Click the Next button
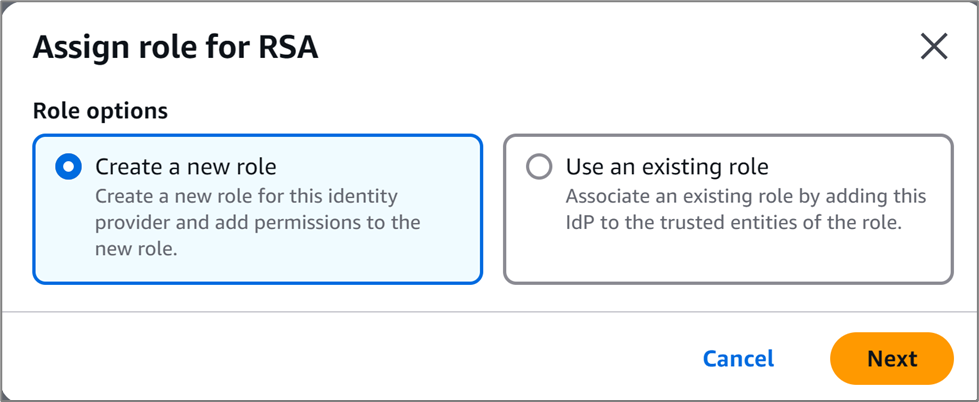The height and width of the screenshot is (402, 979). pos(891,358)
